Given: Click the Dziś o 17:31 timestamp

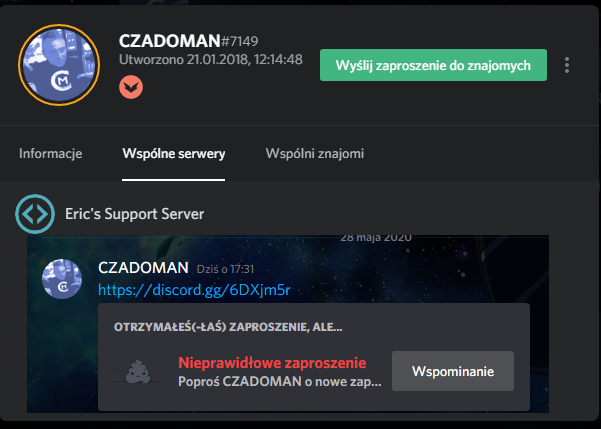Looking at the screenshot, I should (x=225, y=269).
